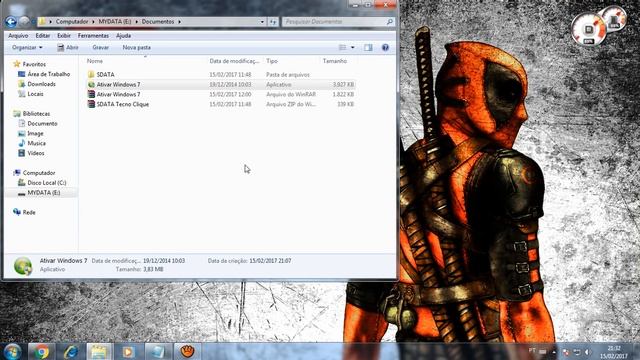Select the MYDATA (E:) drive
Image resolution: width=640 pixels, height=360 pixels.
44,193
